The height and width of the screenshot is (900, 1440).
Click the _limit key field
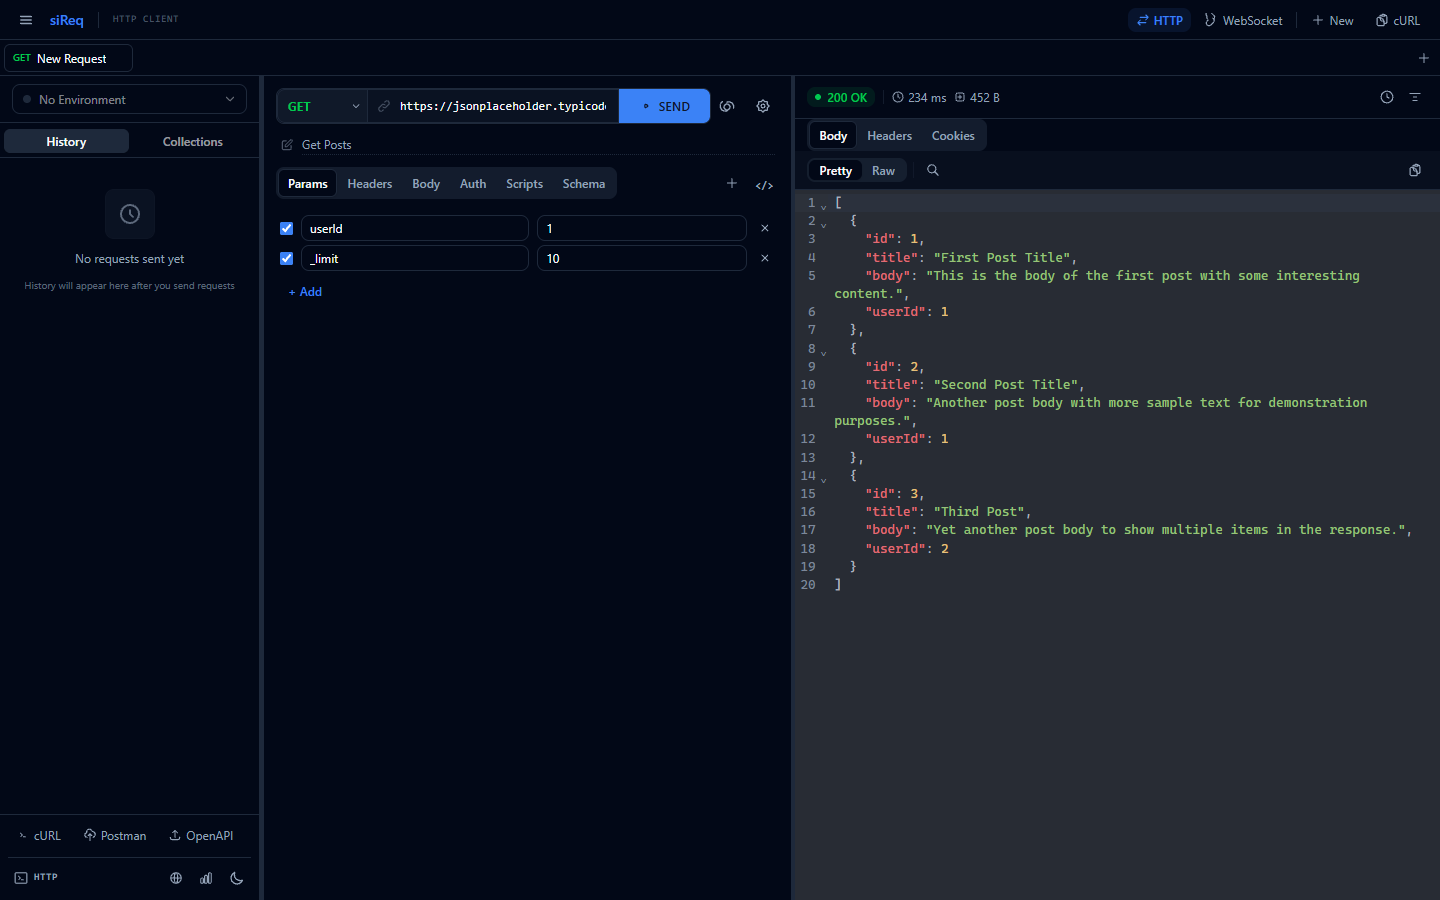tap(415, 258)
